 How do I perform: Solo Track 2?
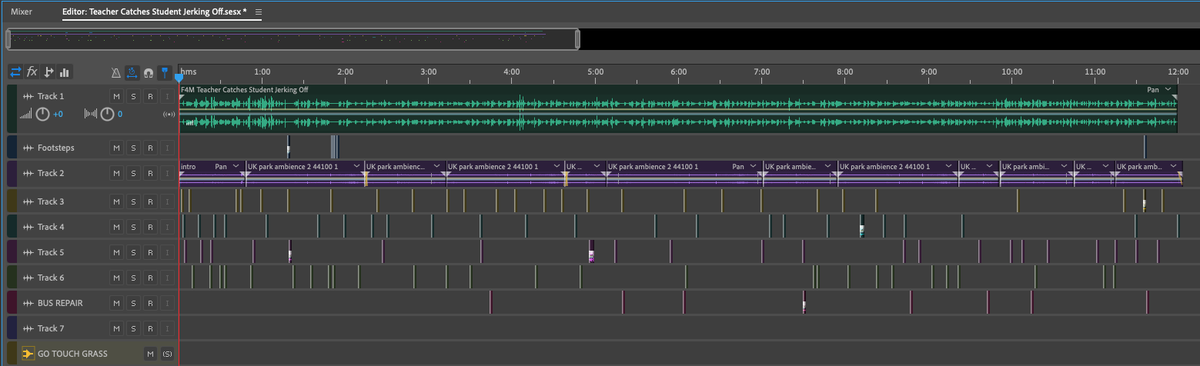pos(134,174)
